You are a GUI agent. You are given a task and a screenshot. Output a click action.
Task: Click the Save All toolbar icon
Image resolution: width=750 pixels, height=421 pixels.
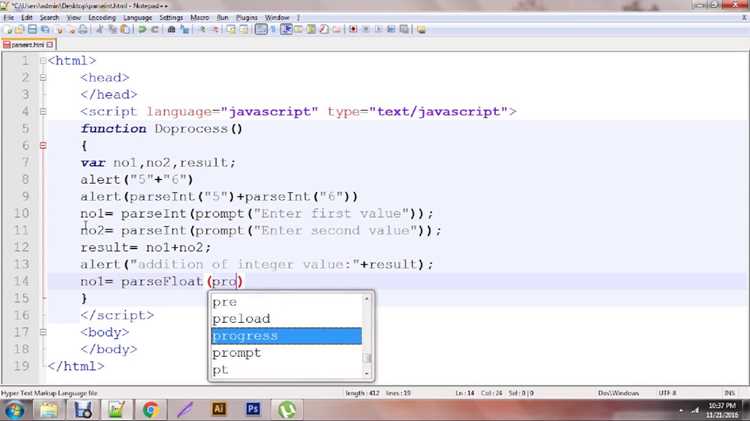[45, 30]
